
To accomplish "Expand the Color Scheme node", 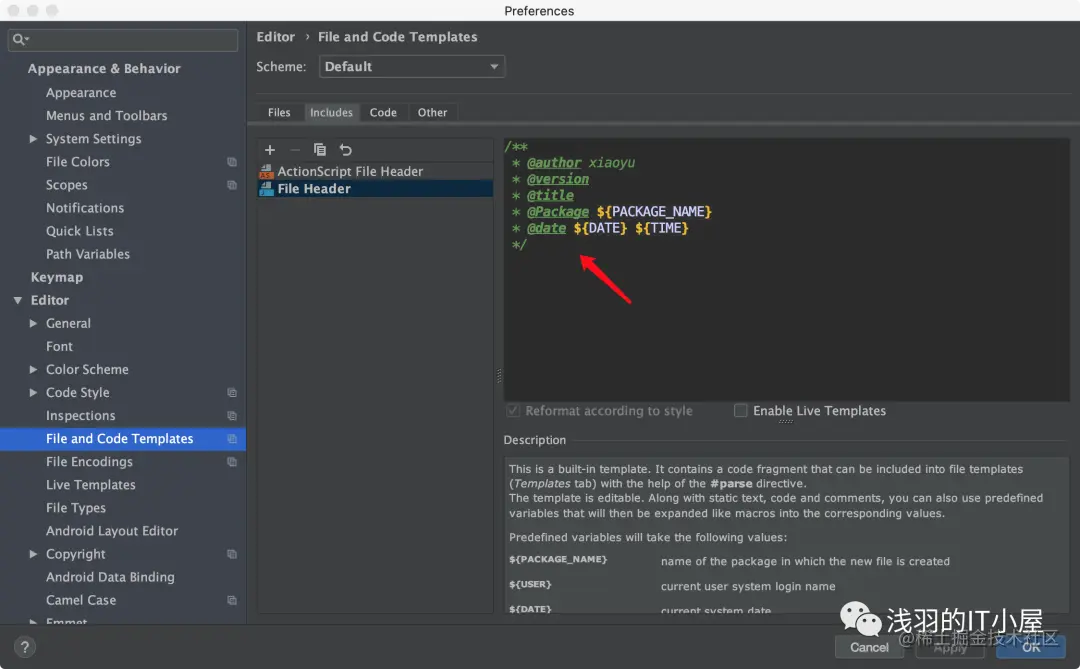I will [x=33, y=369].
